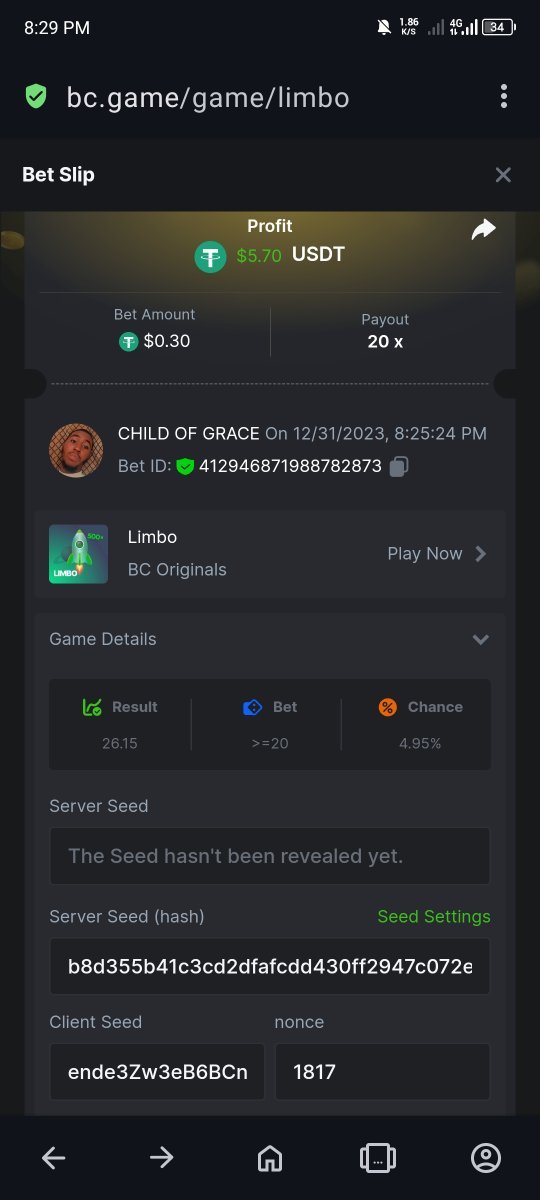Tap the Limbo rocket game thumbnail
Image resolution: width=540 pixels, height=1200 pixels.
(78, 554)
